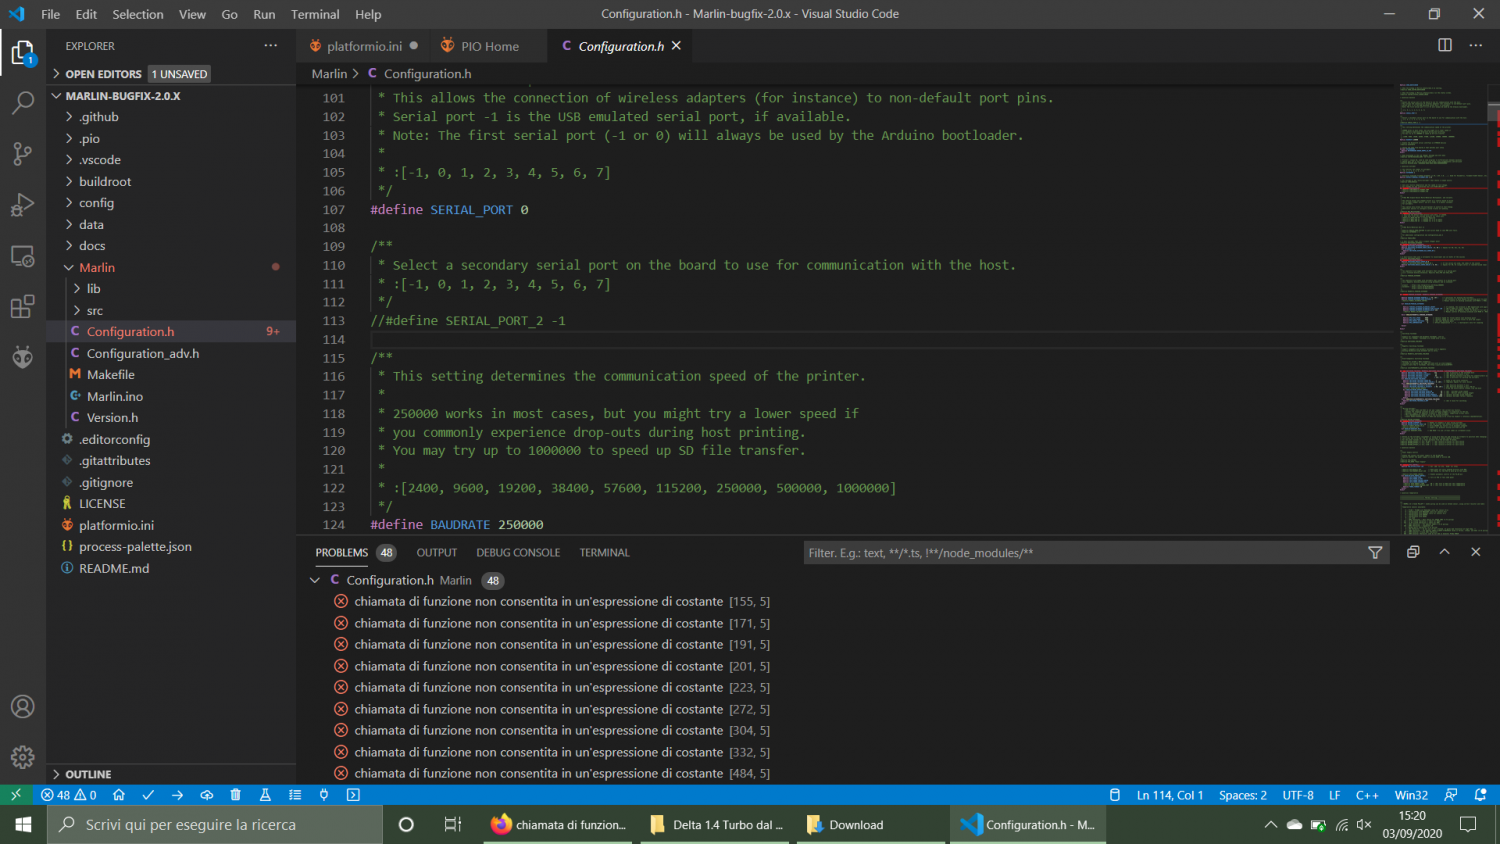Screen dimensions: 1500x844
Task: Open platformio.ini in the file tree
Action: click(116, 526)
